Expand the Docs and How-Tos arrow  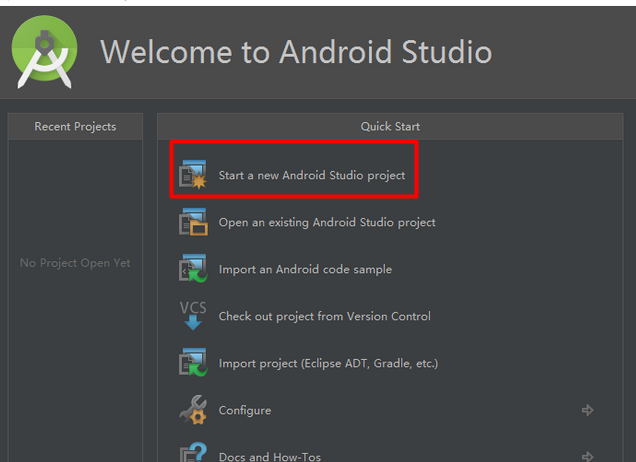(x=587, y=456)
